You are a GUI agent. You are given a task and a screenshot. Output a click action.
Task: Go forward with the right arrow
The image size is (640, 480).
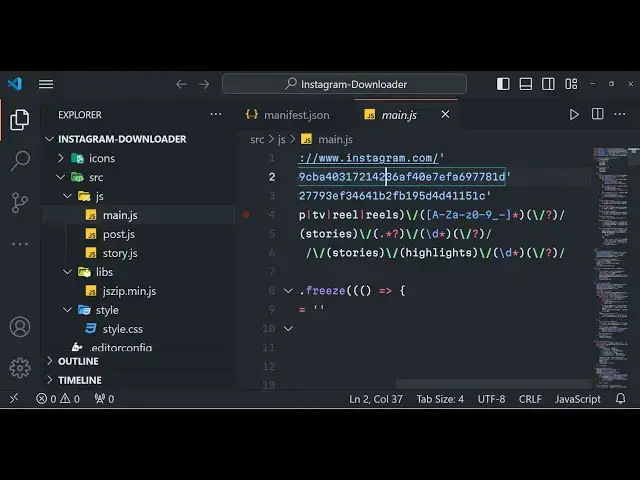point(204,84)
